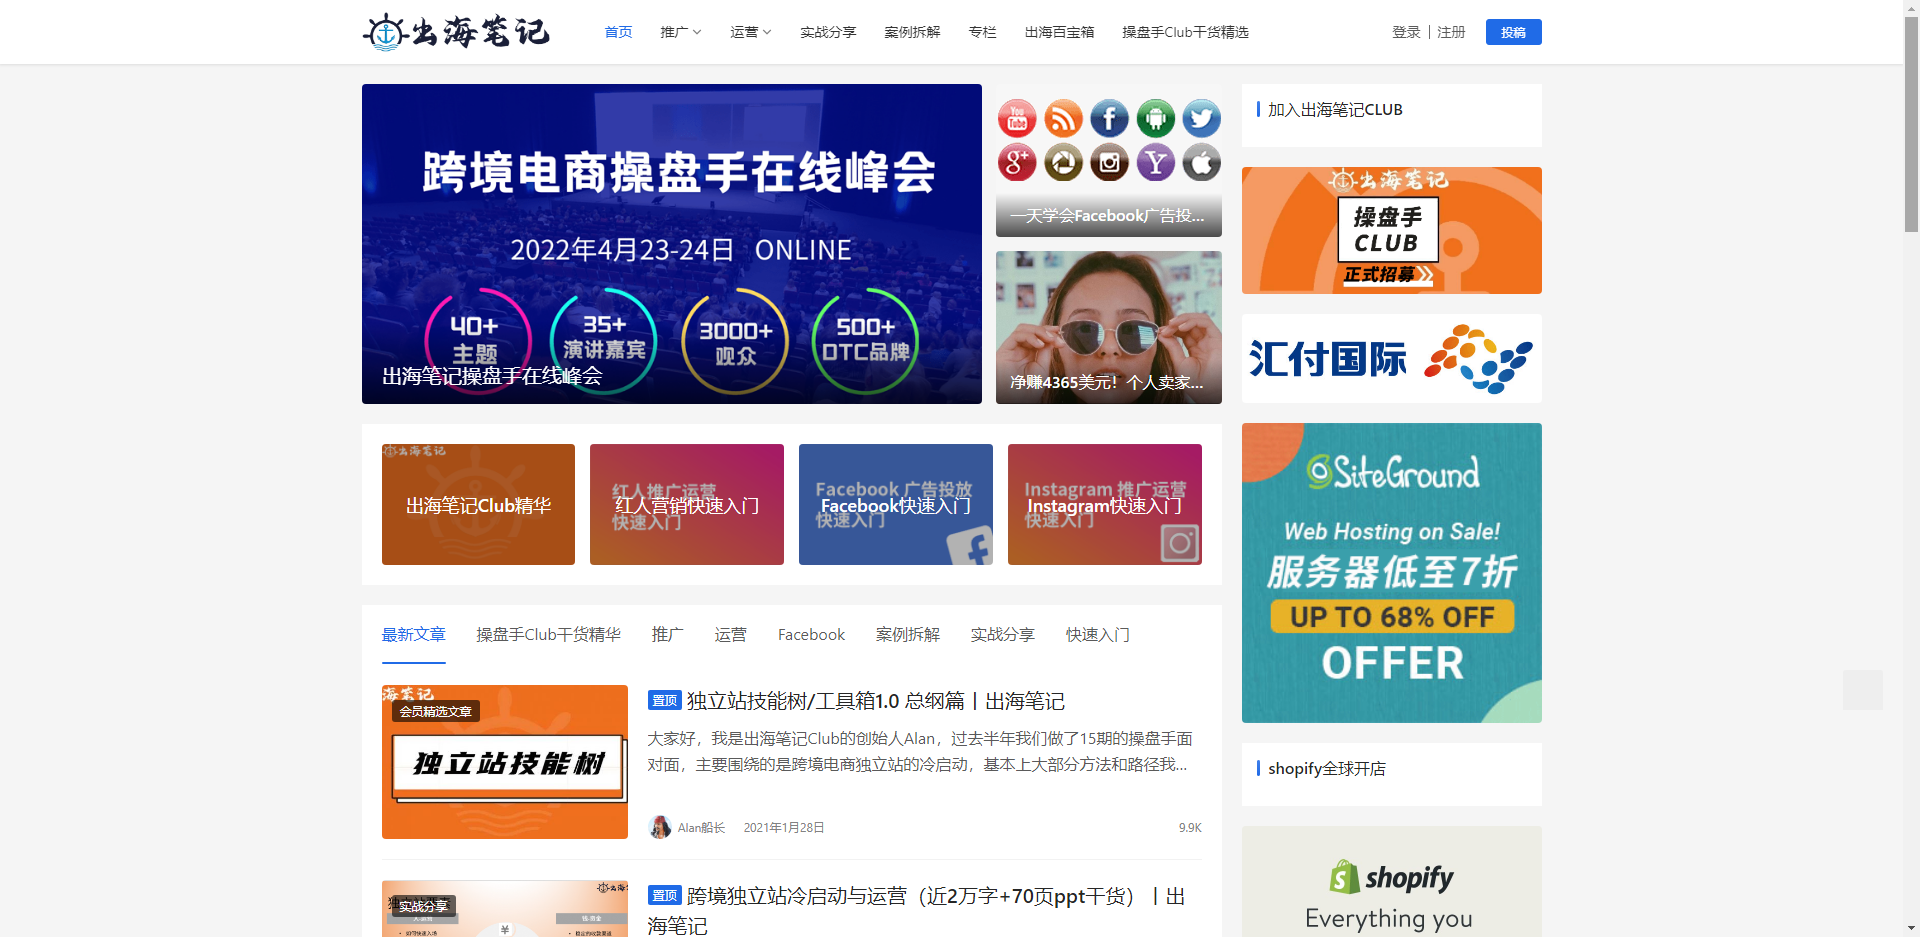Open the shopify advertisement banner
This screenshot has width=1920, height=937.
tap(1392, 881)
